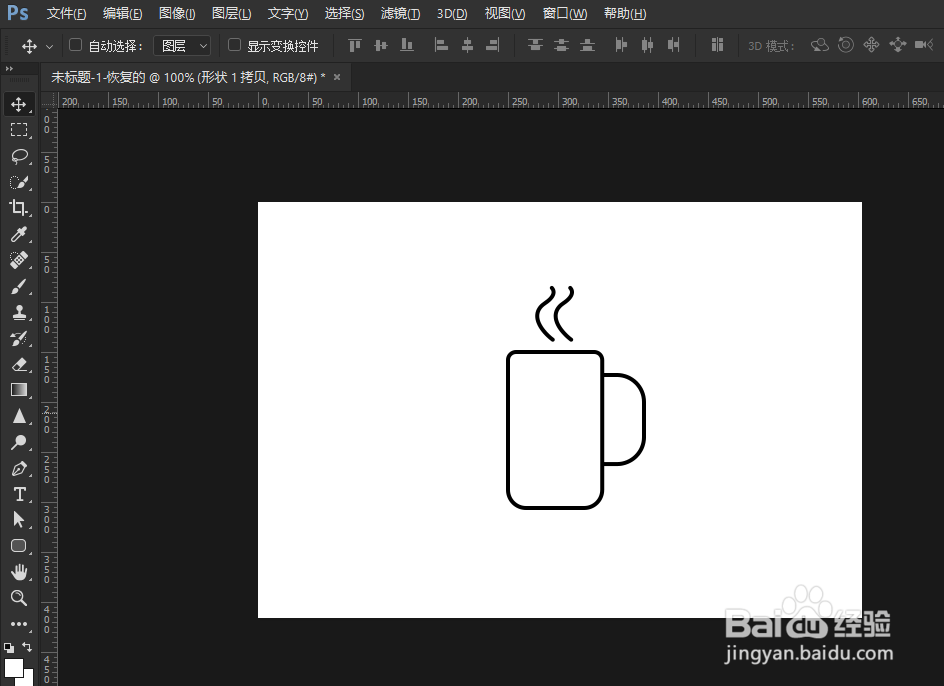Select the Type tool
This screenshot has height=686, width=944.
[x=19, y=494]
